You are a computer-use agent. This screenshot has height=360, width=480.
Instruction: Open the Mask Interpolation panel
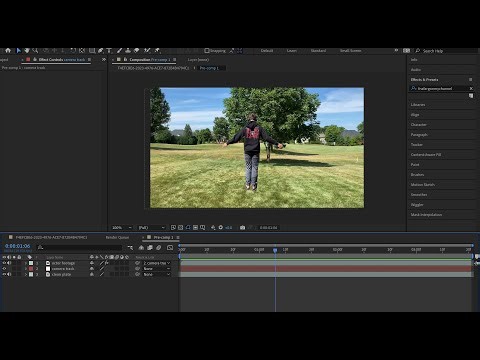(426, 215)
